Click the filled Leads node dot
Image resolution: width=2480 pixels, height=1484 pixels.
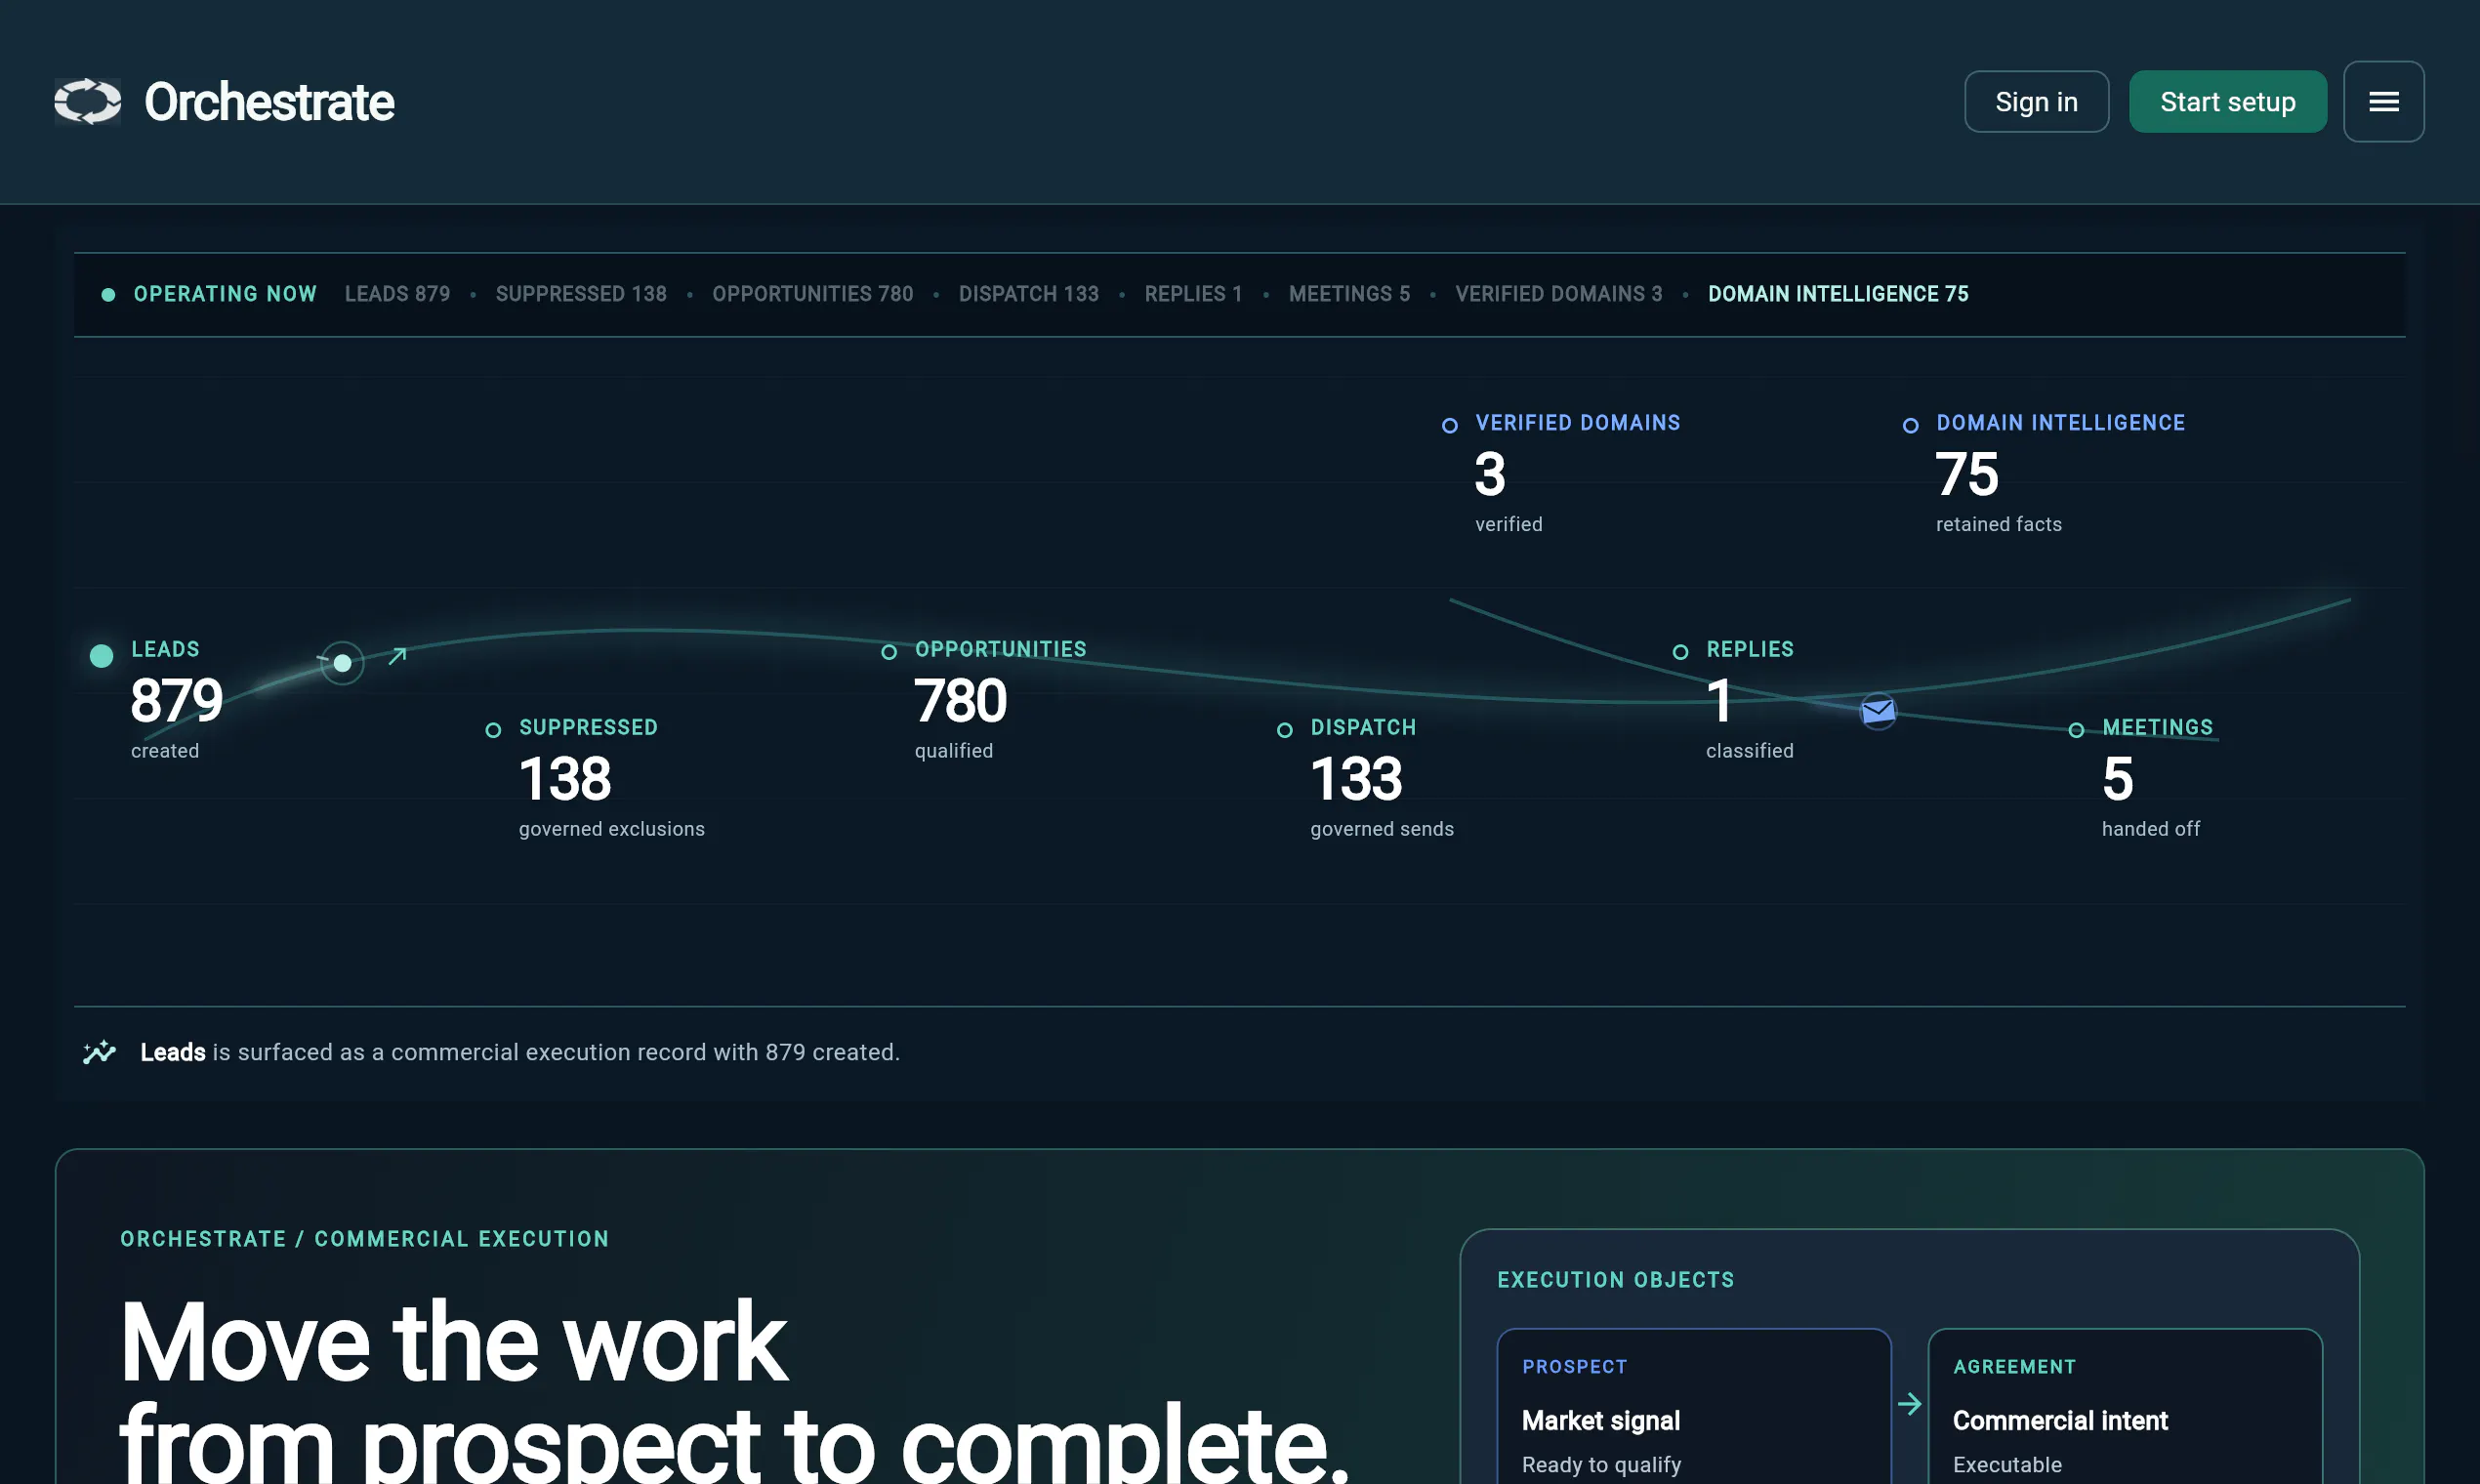coord(101,656)
